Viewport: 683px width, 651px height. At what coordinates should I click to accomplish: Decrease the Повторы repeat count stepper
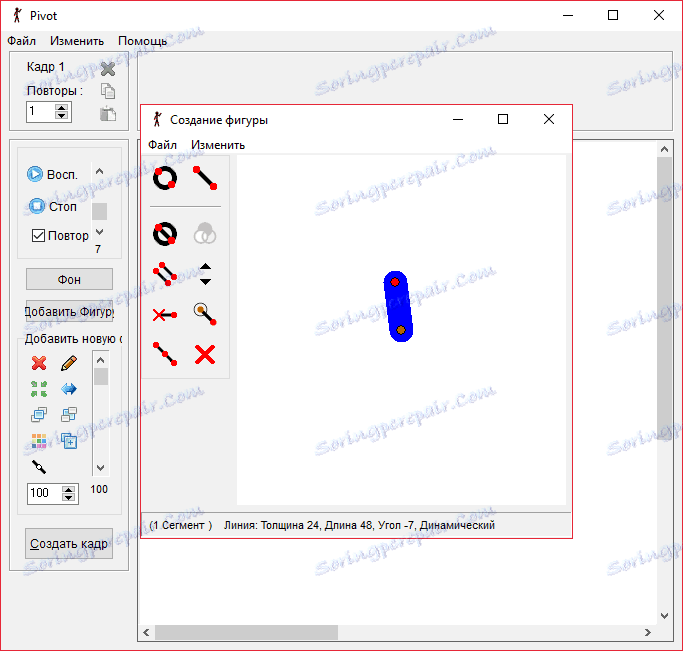click(61, 115)
